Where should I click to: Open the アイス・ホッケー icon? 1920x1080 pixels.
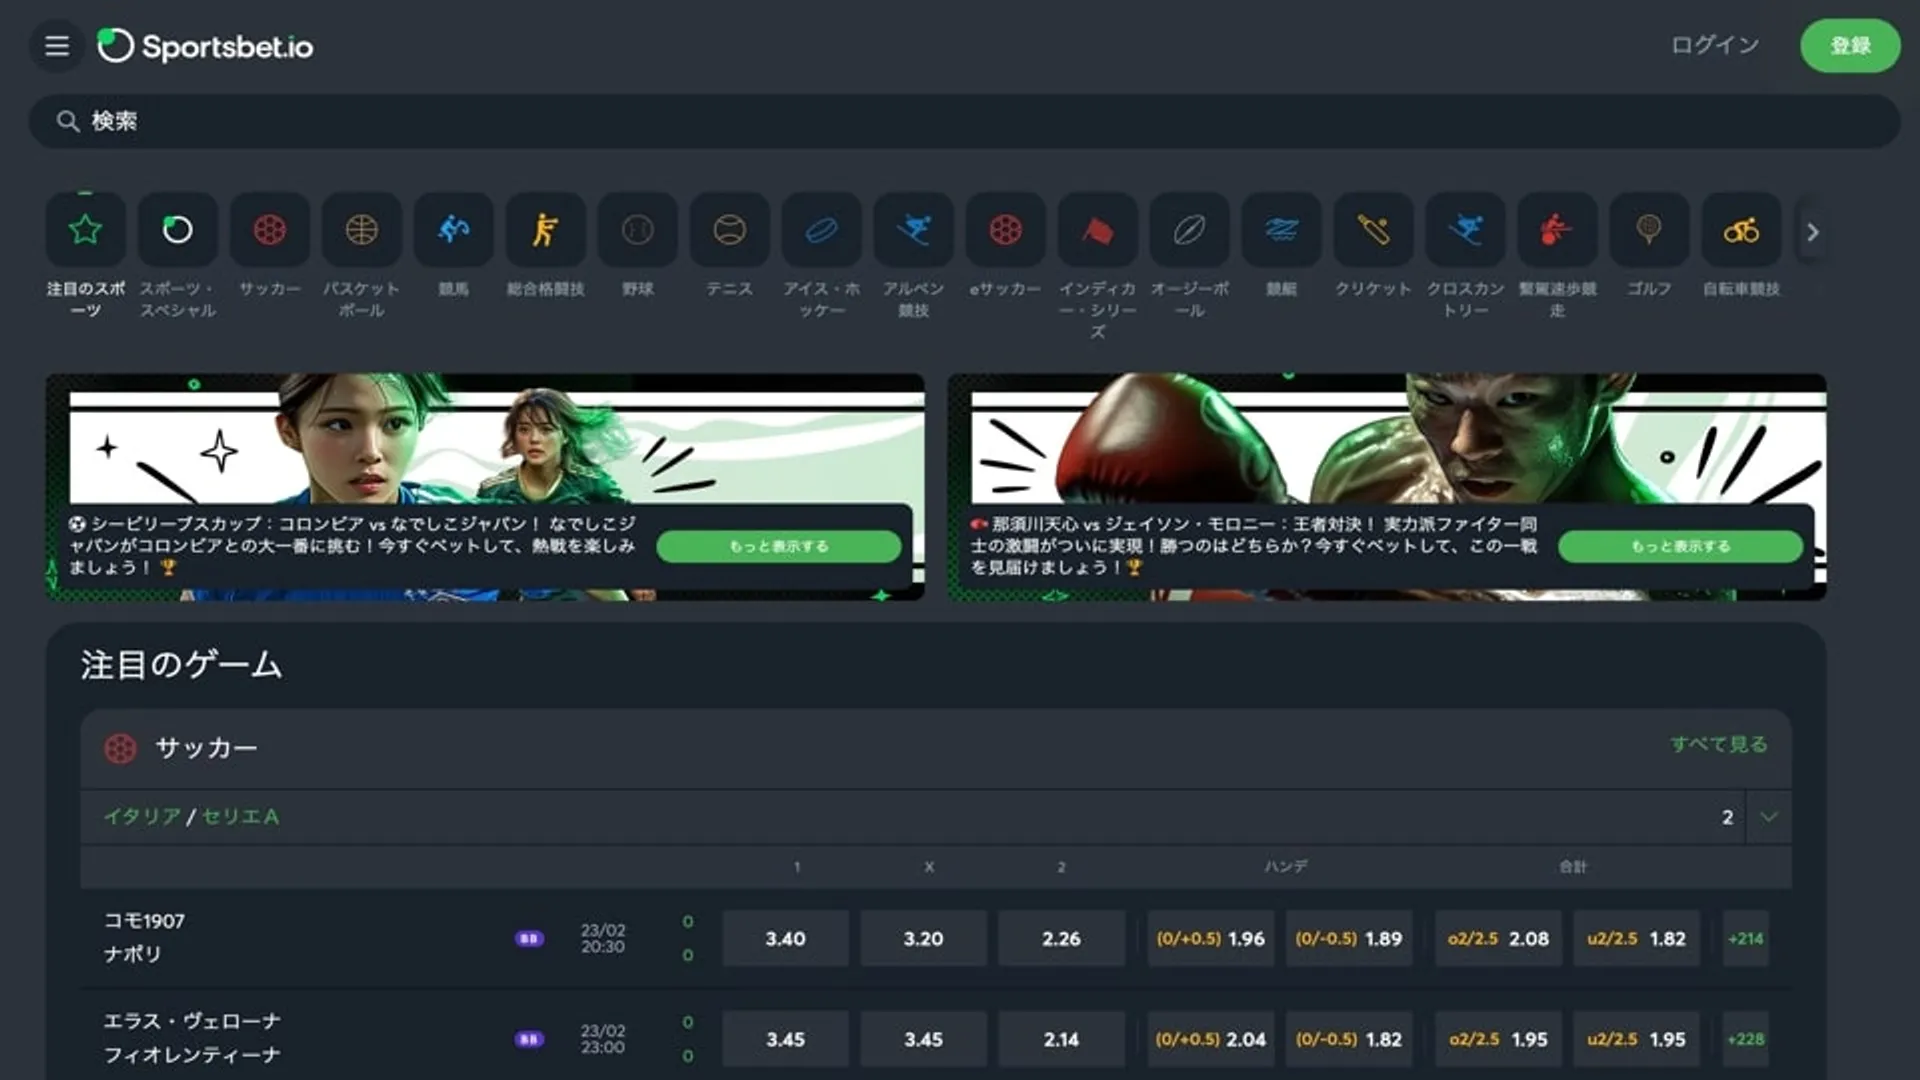click(x=822, y=230)
